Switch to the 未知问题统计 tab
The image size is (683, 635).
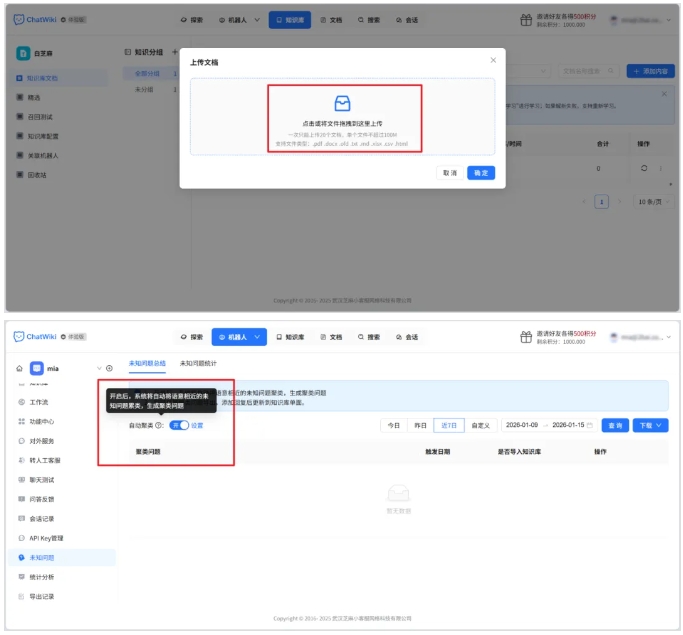pos(198,363)
